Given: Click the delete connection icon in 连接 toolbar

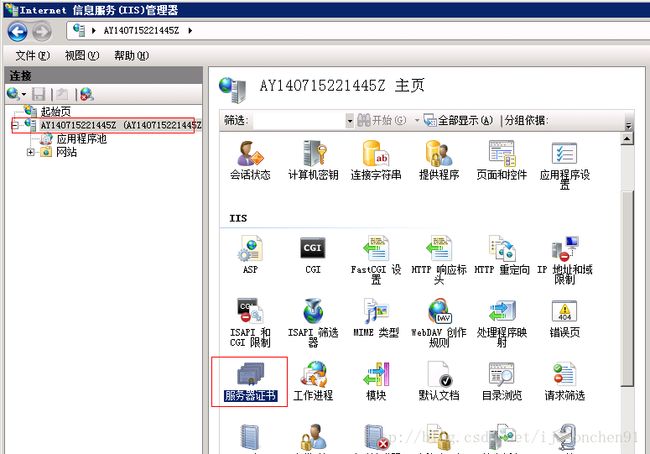Looking at the screenshot, I should click(x=87, y=94).
